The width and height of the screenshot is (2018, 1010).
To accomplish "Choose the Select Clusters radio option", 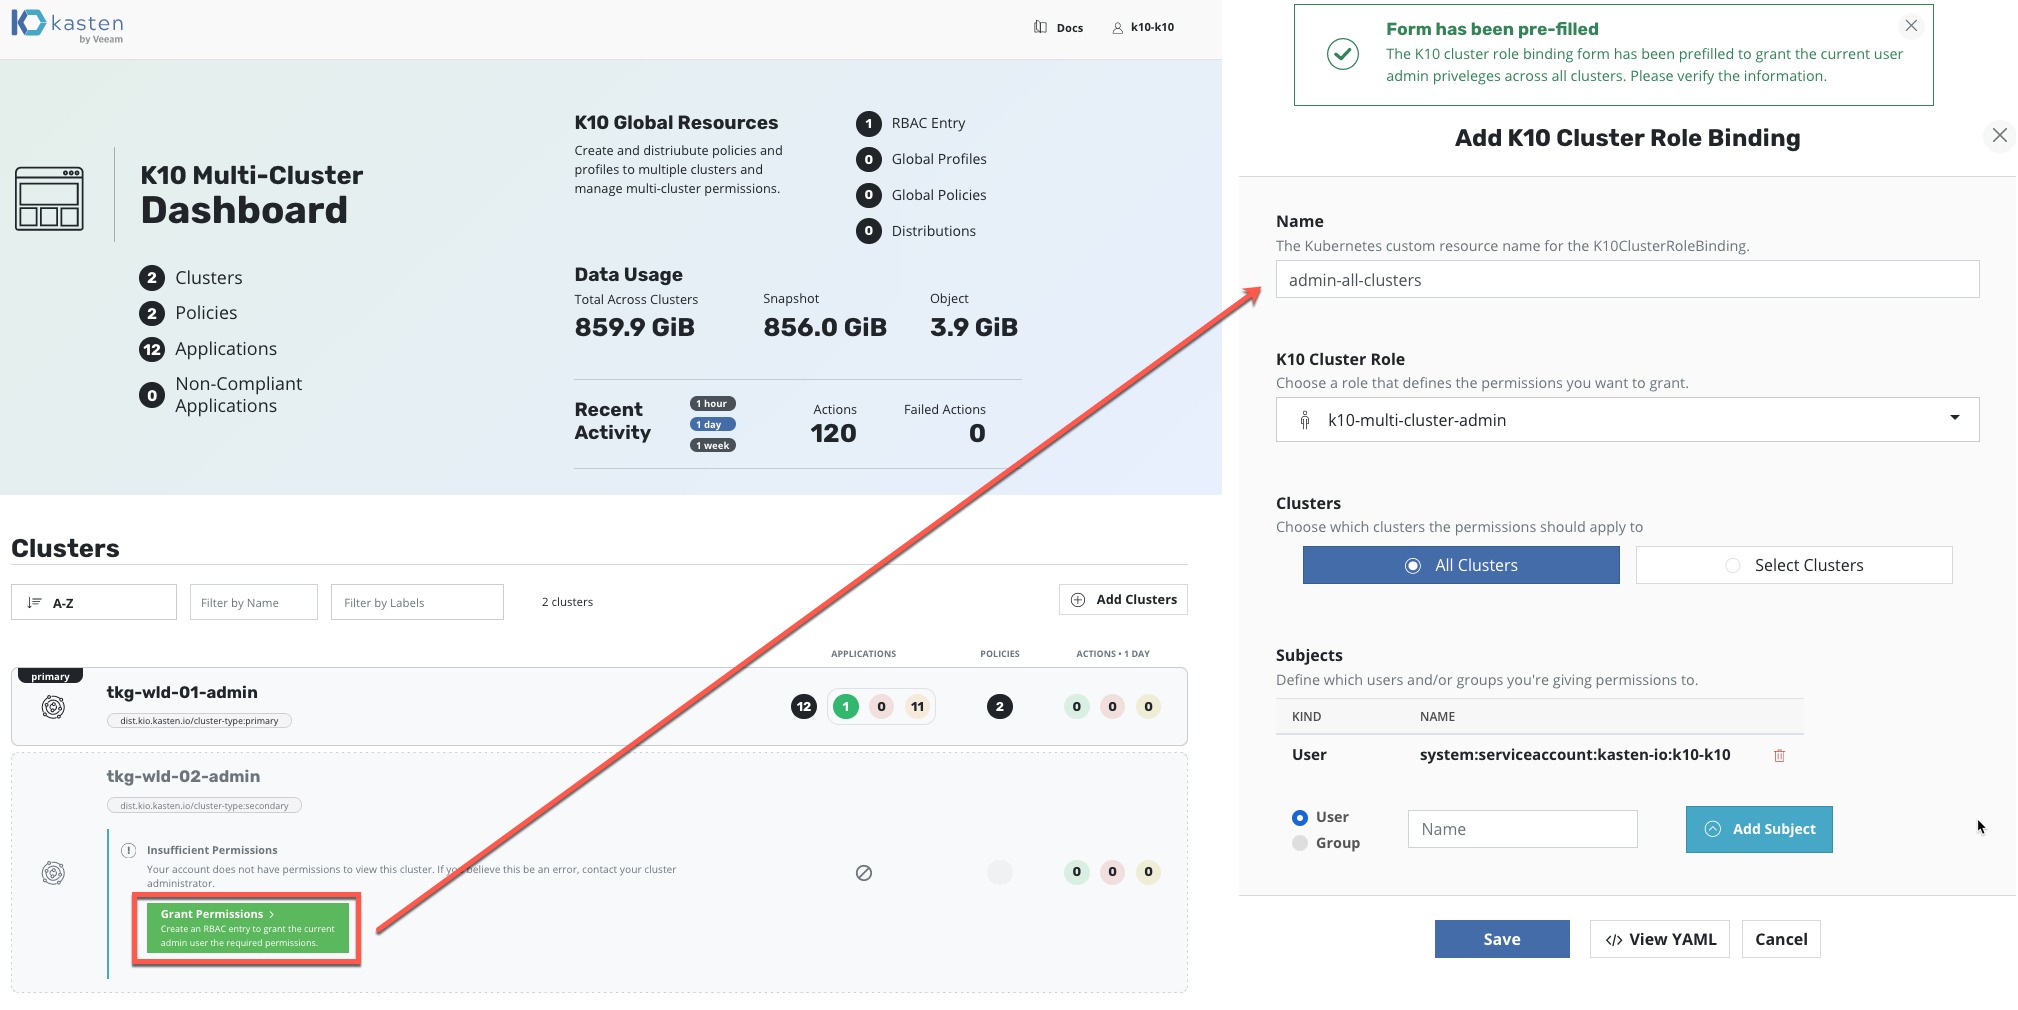I will point(1794,565).
